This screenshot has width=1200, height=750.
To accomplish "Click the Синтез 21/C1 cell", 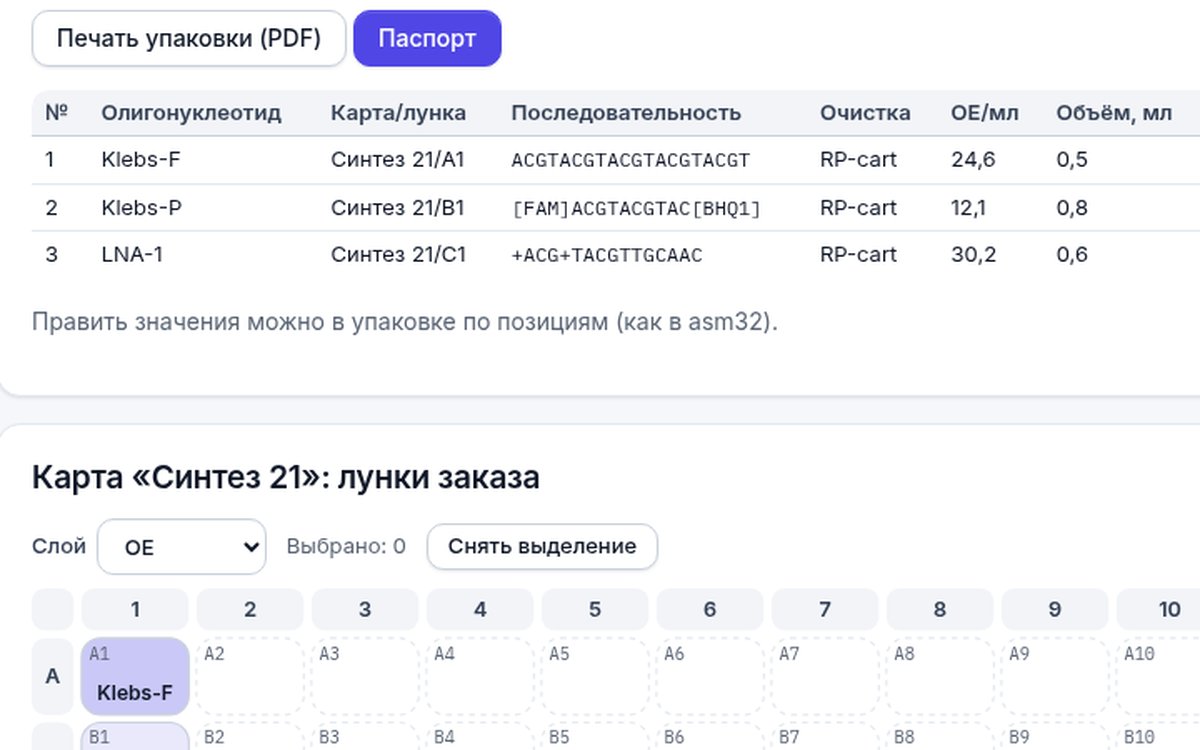I will tap(398, 255).
